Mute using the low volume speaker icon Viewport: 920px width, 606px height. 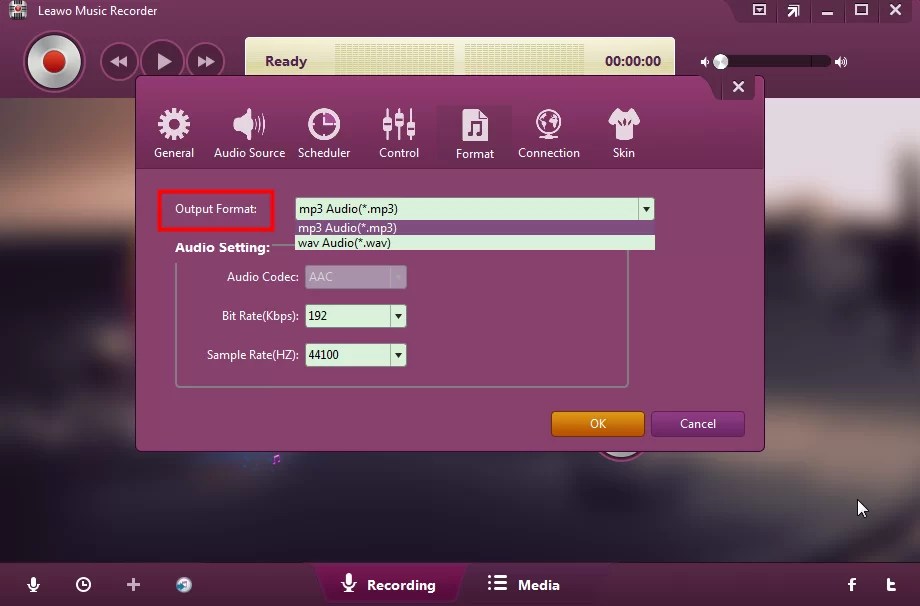point(705,62)
